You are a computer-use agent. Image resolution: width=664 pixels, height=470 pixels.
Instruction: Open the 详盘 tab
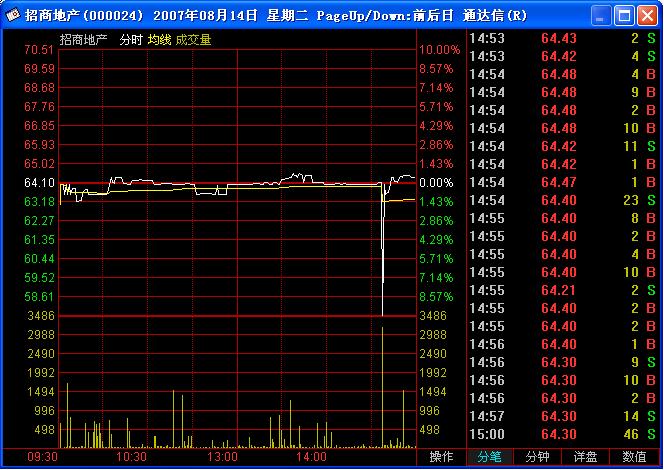tap(585, 457)
